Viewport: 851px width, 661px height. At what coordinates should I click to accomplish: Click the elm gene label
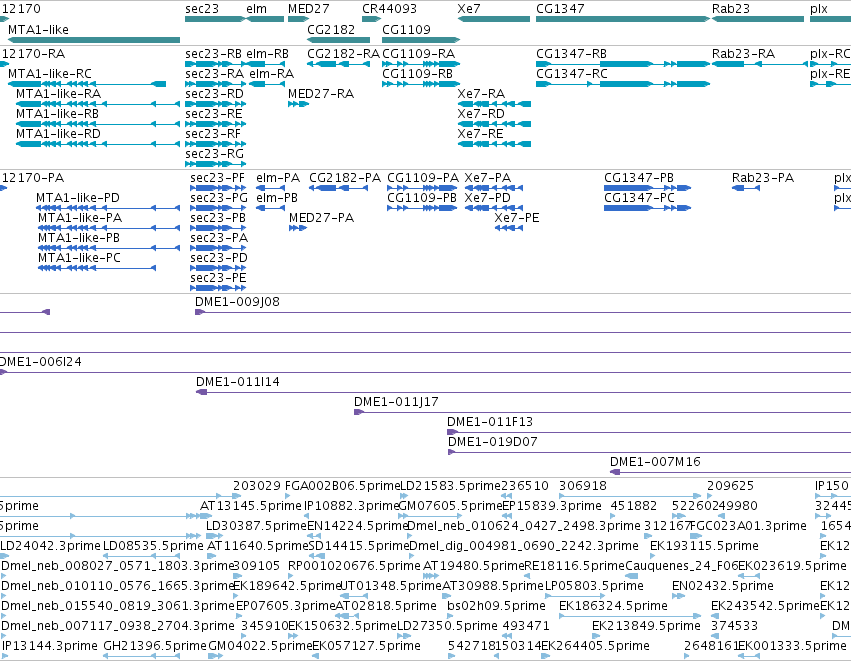(256, 9)
